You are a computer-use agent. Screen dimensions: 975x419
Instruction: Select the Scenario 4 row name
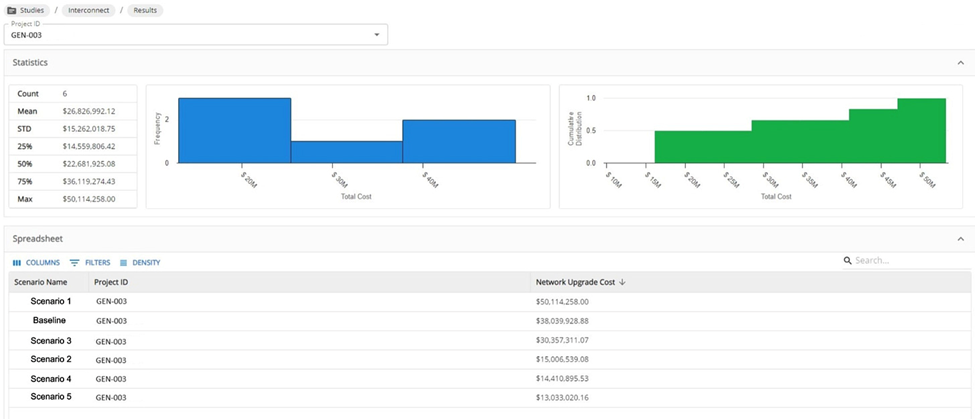tap(51, 379)
